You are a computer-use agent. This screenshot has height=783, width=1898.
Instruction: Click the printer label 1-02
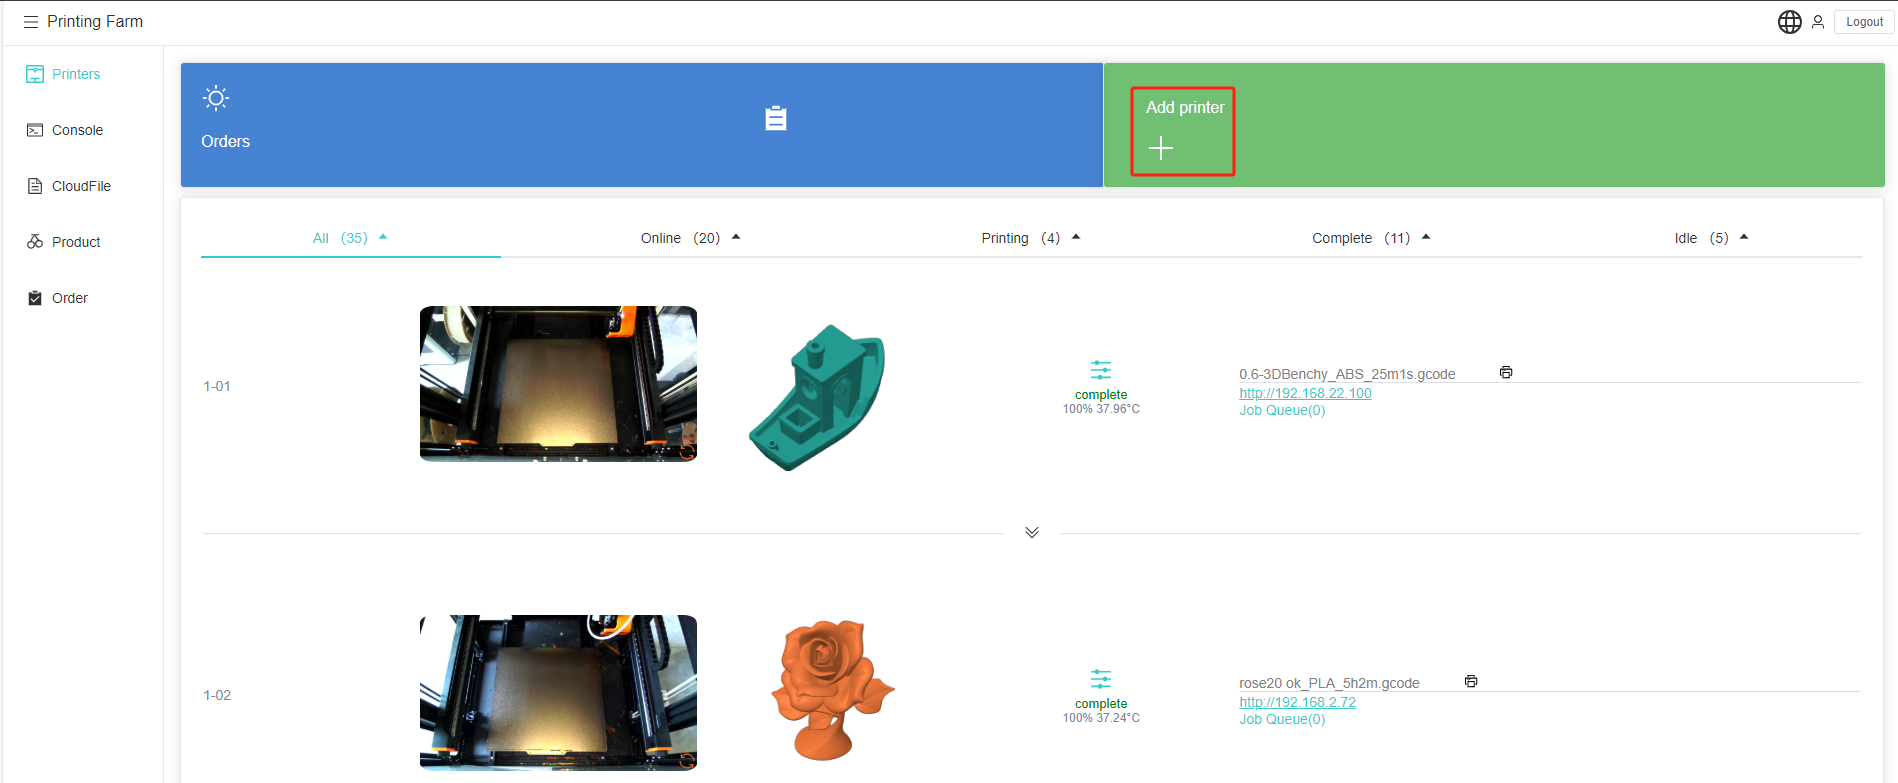(217, 695)
